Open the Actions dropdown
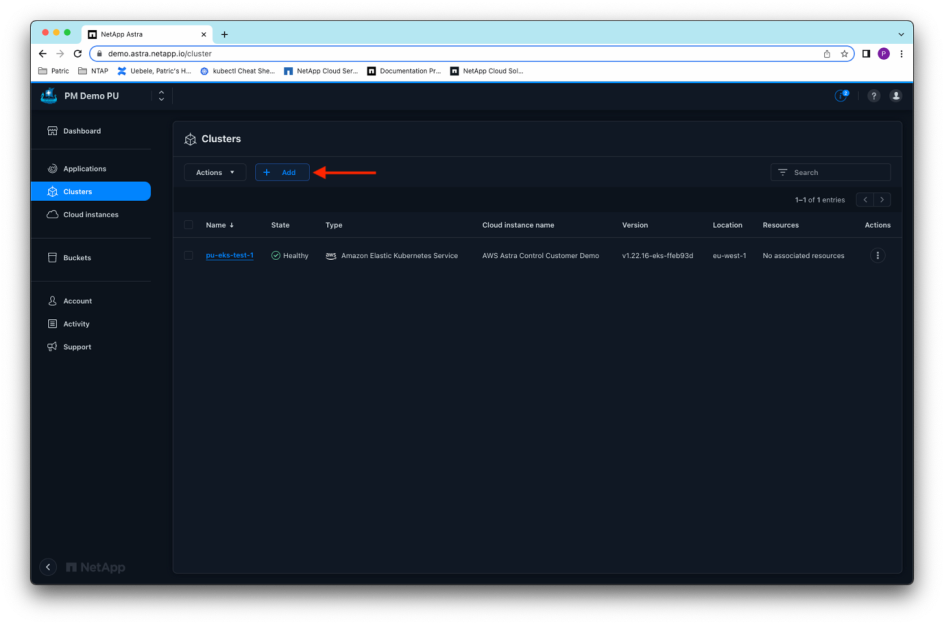 pos(215,172)
